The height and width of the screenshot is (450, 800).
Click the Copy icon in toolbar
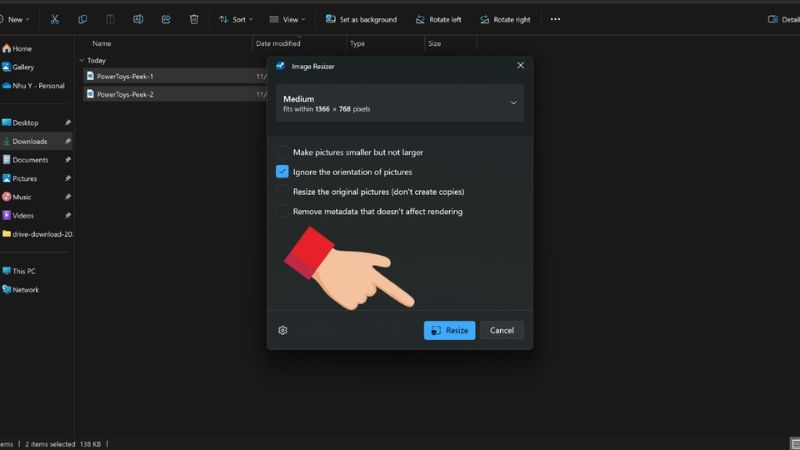pyautogui.click(x=82, y=19)
